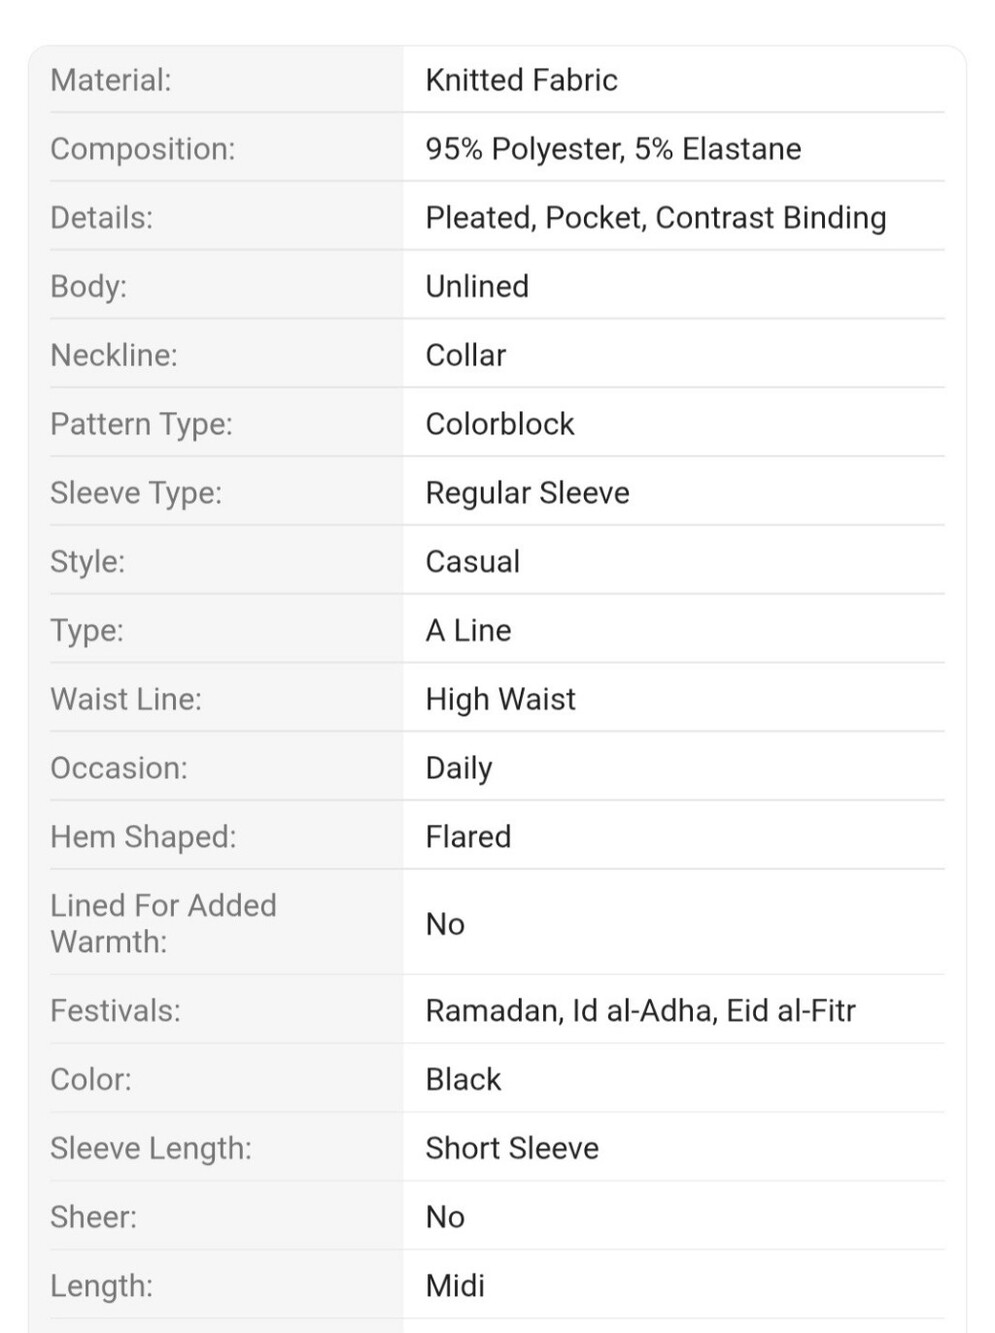Select the Collar neckline value
The image size is (995, 1333).
tap(466, 356)
